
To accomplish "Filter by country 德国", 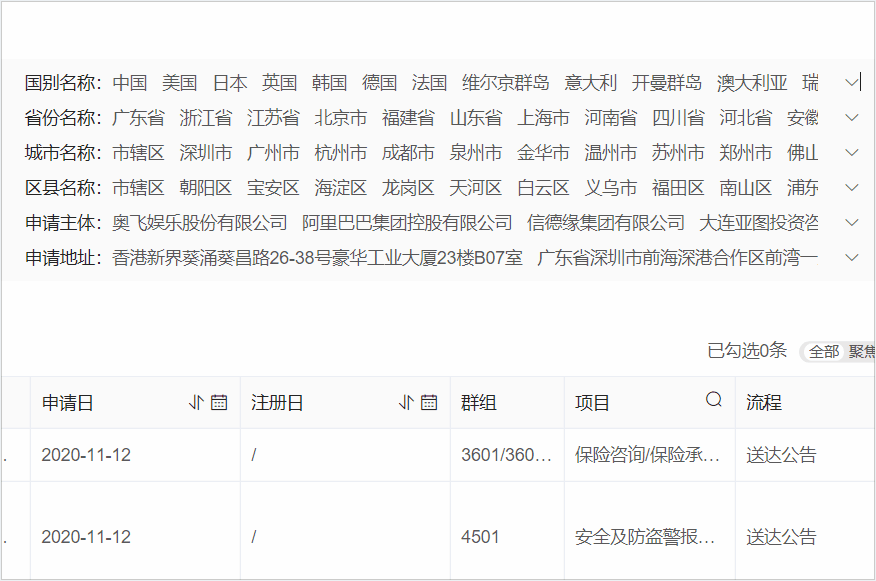I will (x=379, y=83).
